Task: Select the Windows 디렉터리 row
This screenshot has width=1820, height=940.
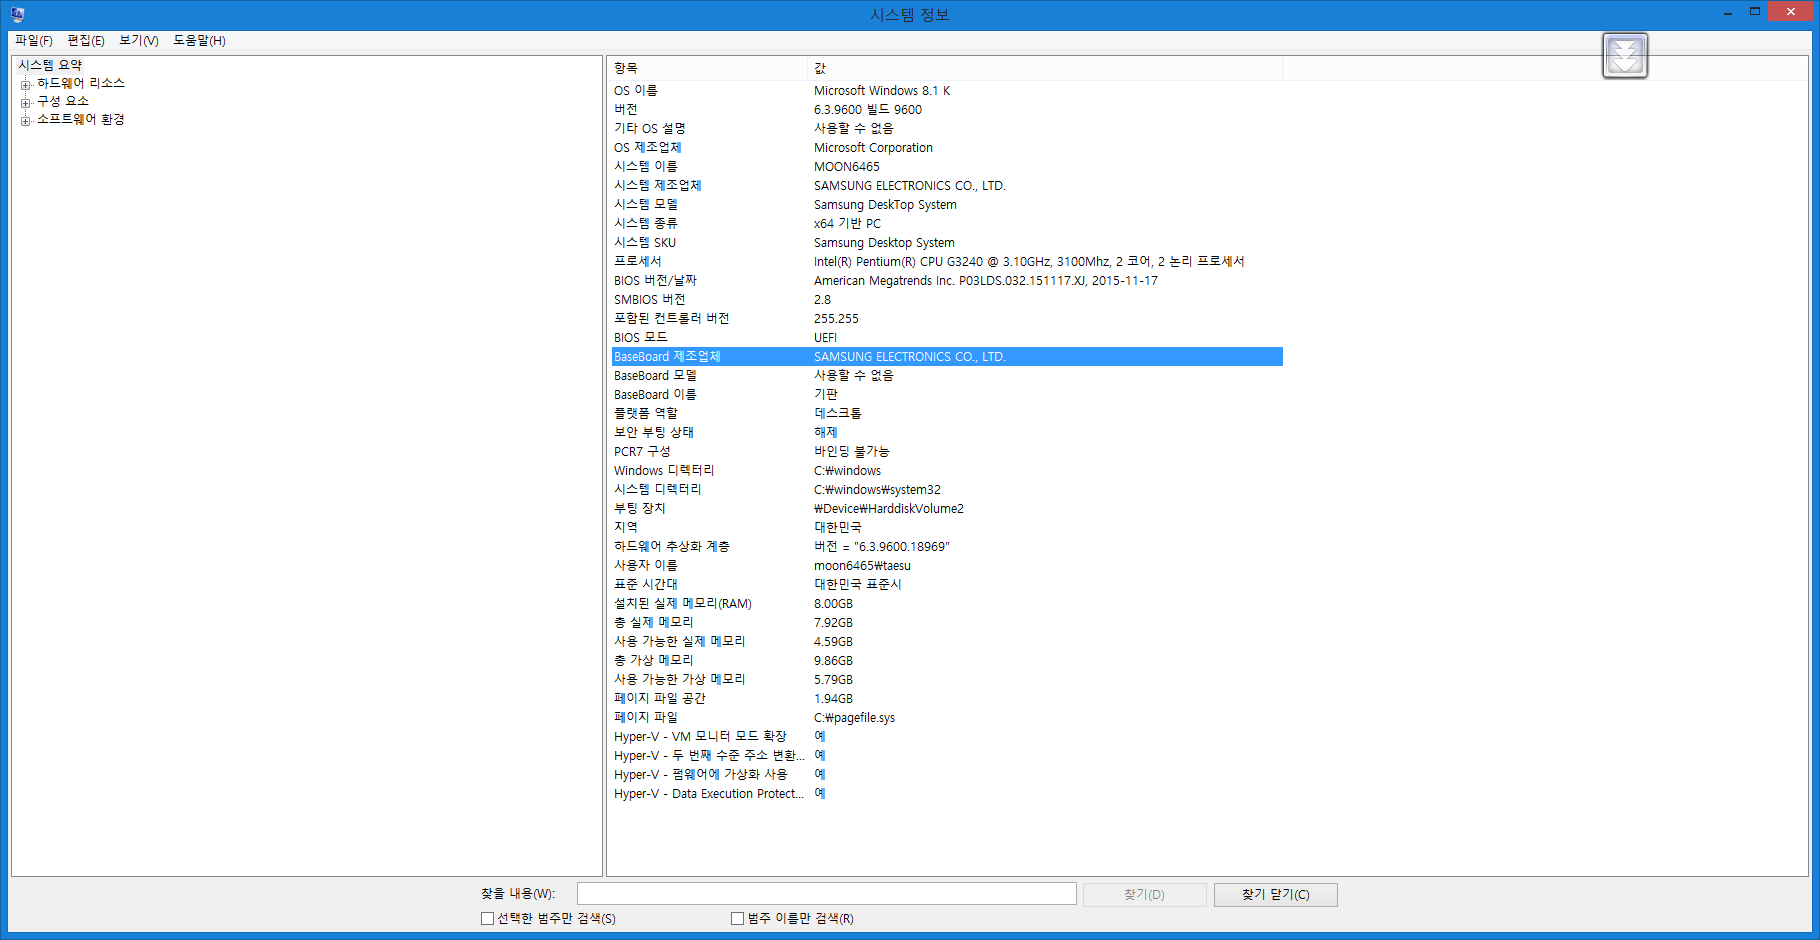Action: (947, 471)
